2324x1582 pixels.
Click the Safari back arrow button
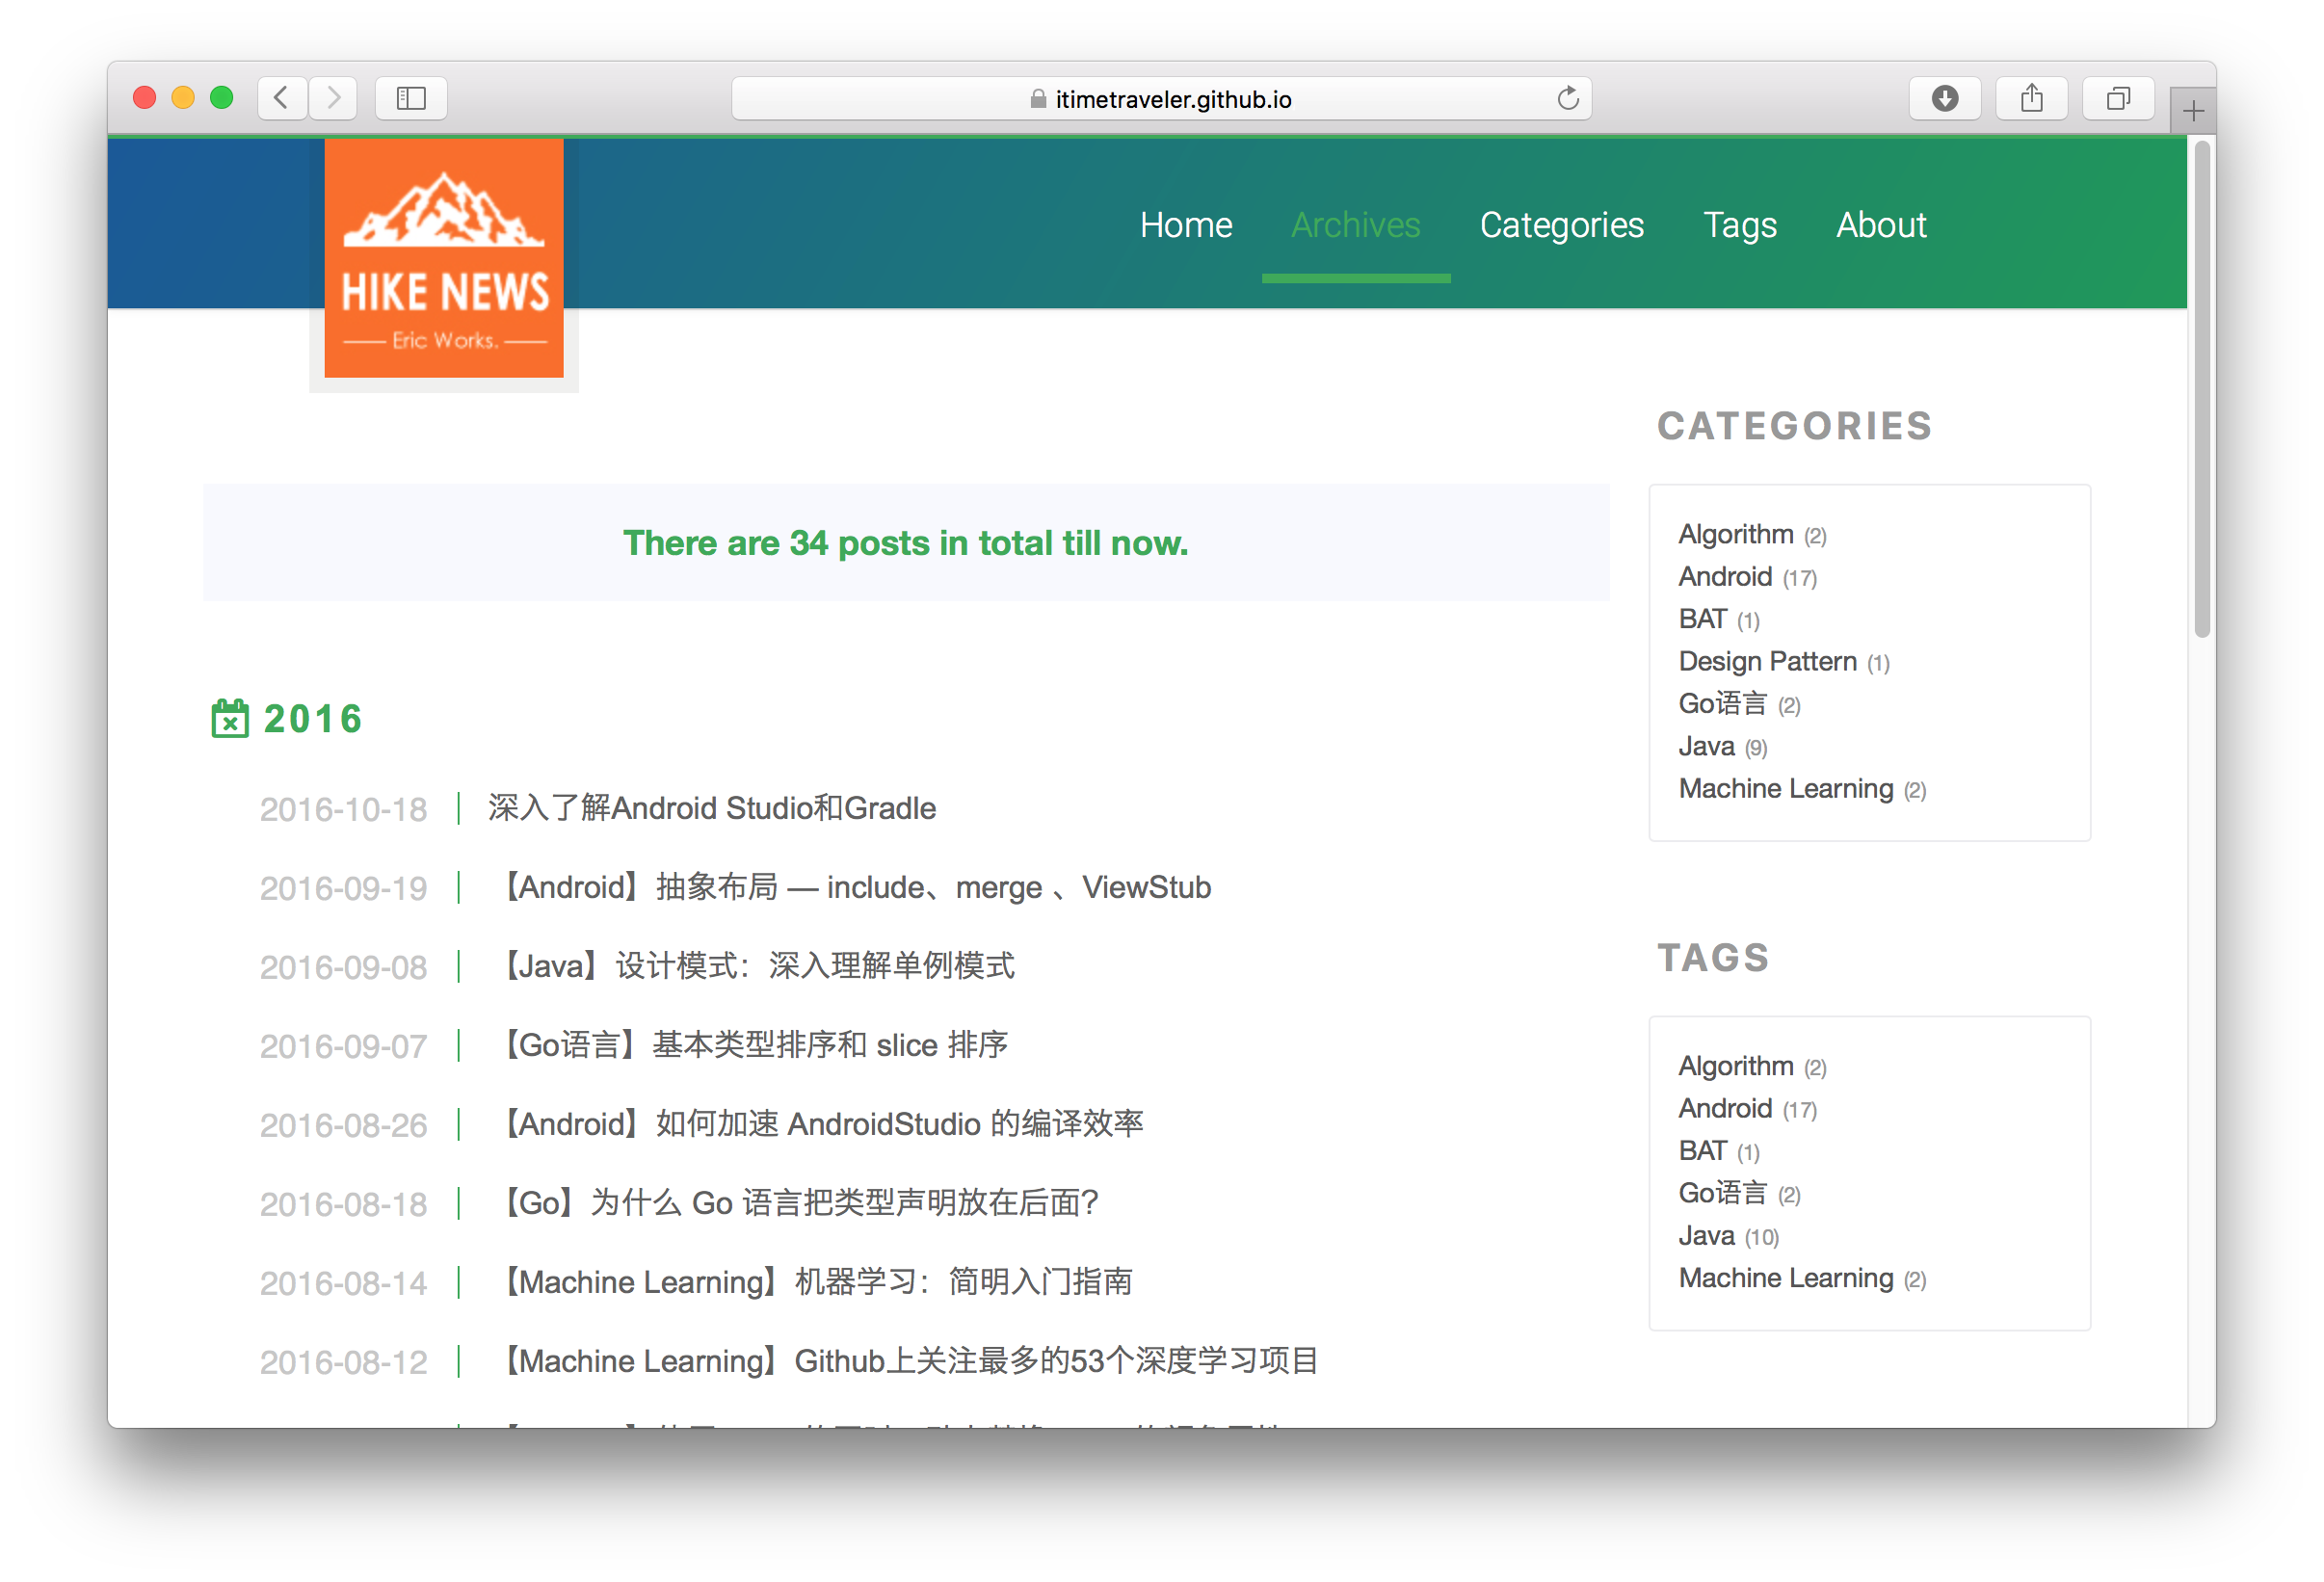281,98
